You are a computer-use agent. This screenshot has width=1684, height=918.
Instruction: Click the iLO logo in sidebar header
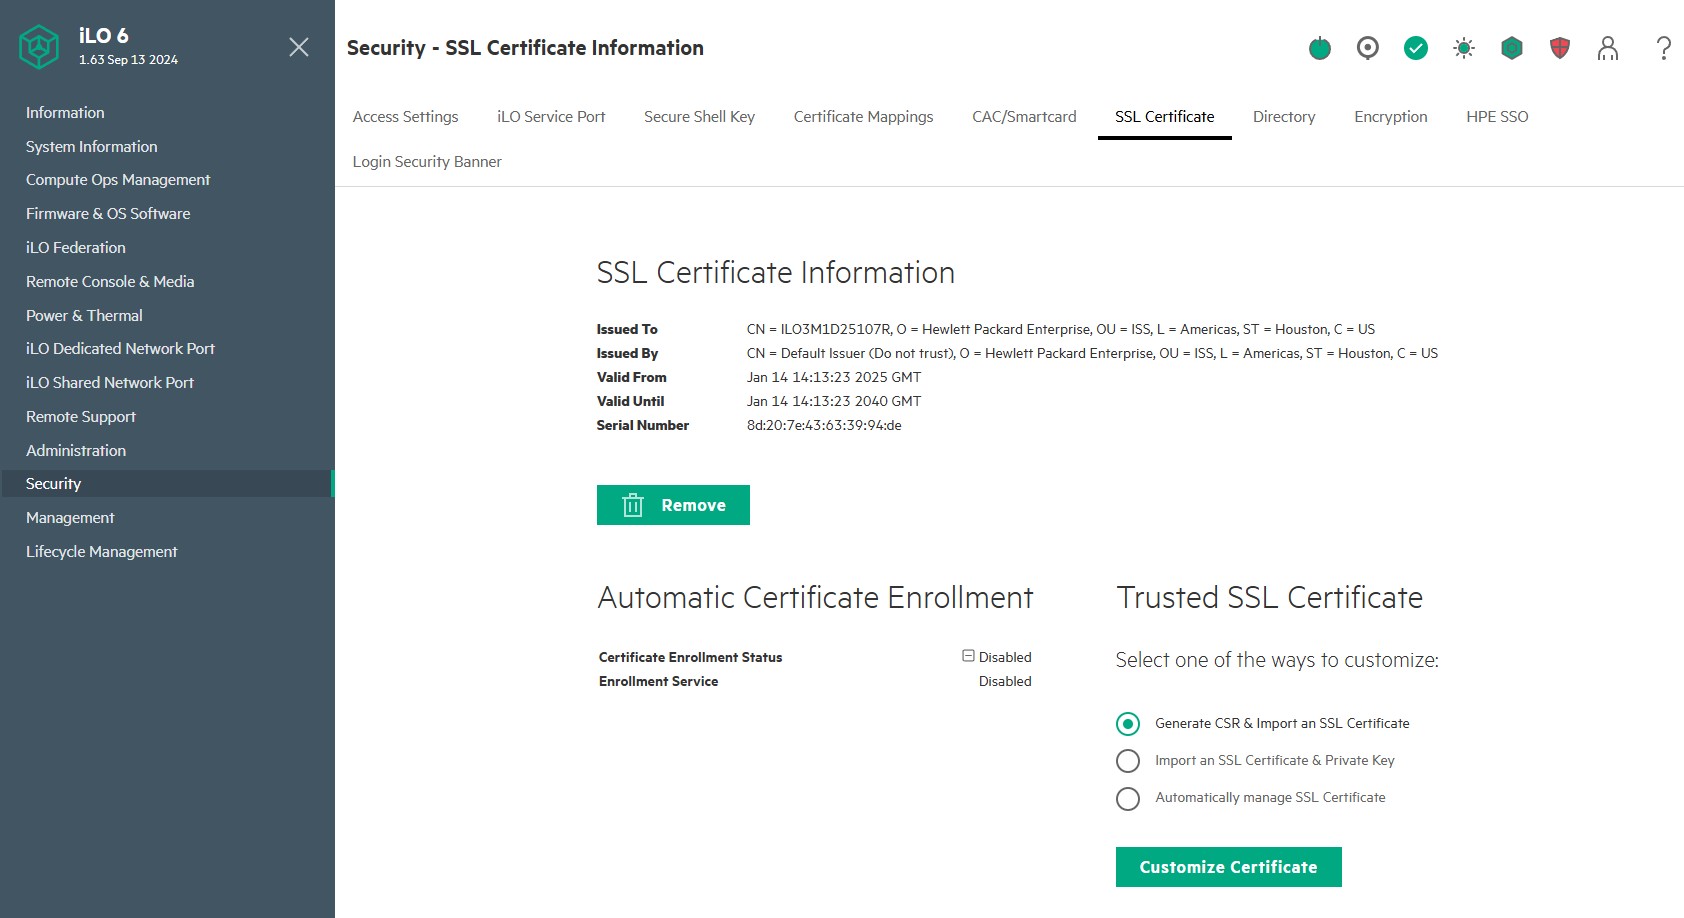[39, 47]
